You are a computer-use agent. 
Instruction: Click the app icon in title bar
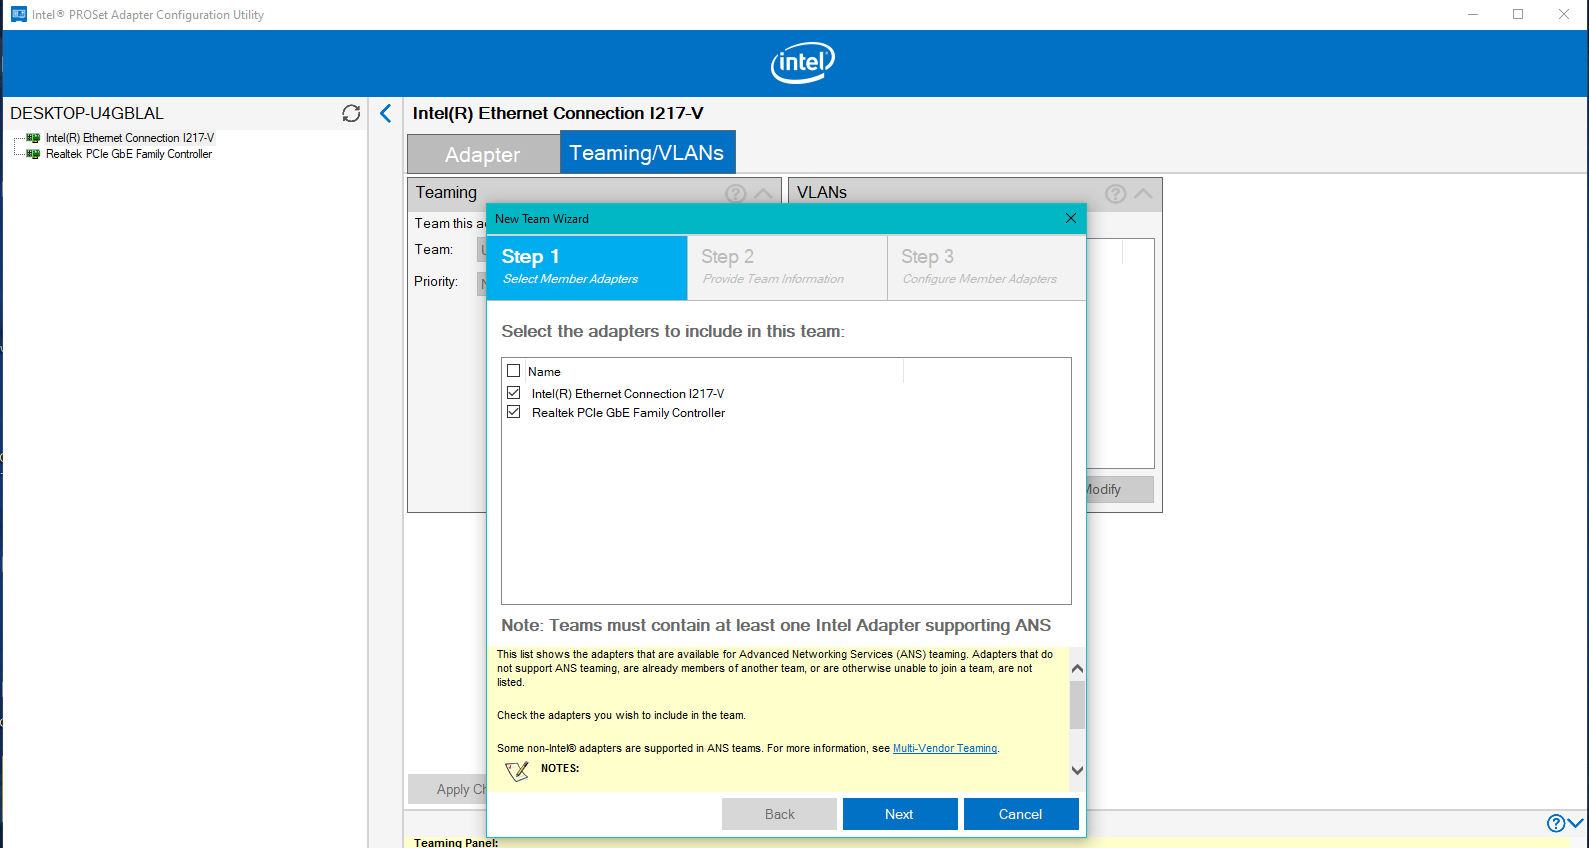coord(18,14)
